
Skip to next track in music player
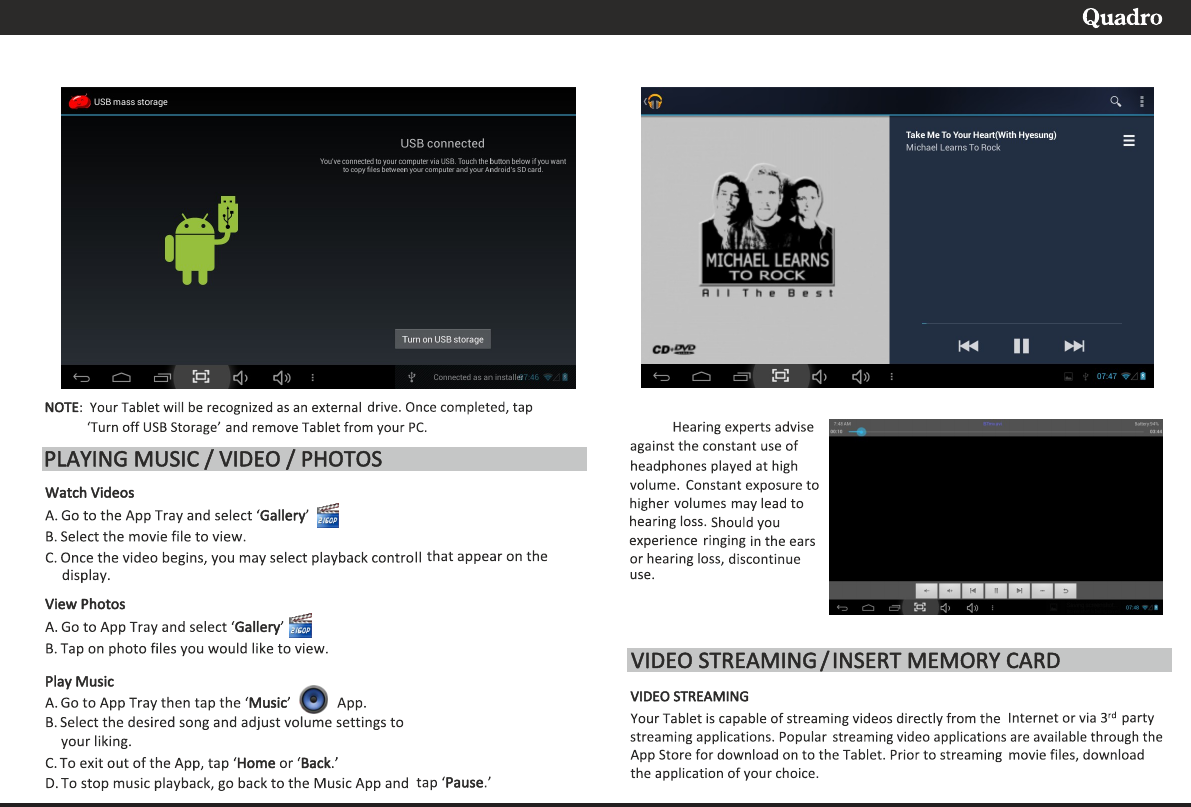(x=1074, y=346)
